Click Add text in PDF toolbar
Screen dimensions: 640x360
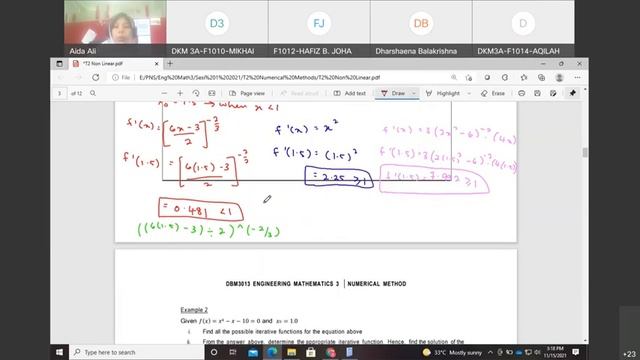point(350,93)
